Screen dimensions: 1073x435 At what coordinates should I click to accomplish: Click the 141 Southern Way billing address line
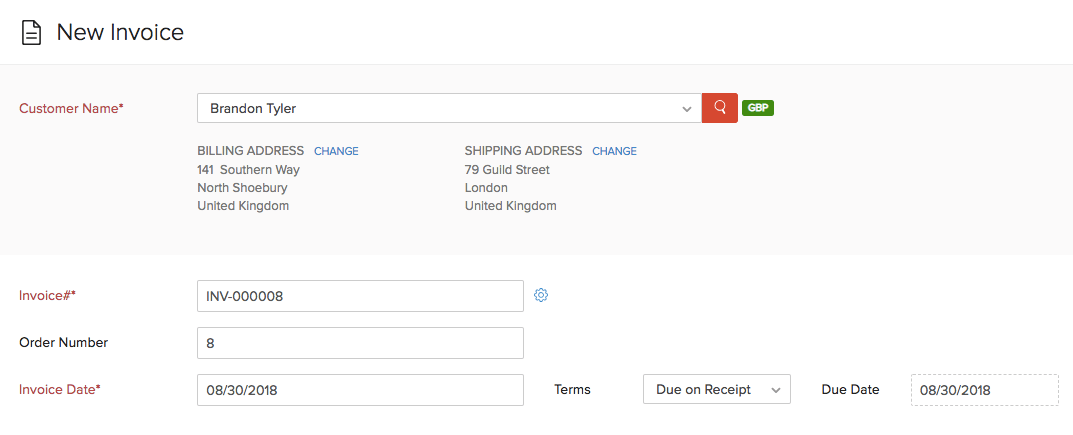pyautogui.click(x=249, y=170)
